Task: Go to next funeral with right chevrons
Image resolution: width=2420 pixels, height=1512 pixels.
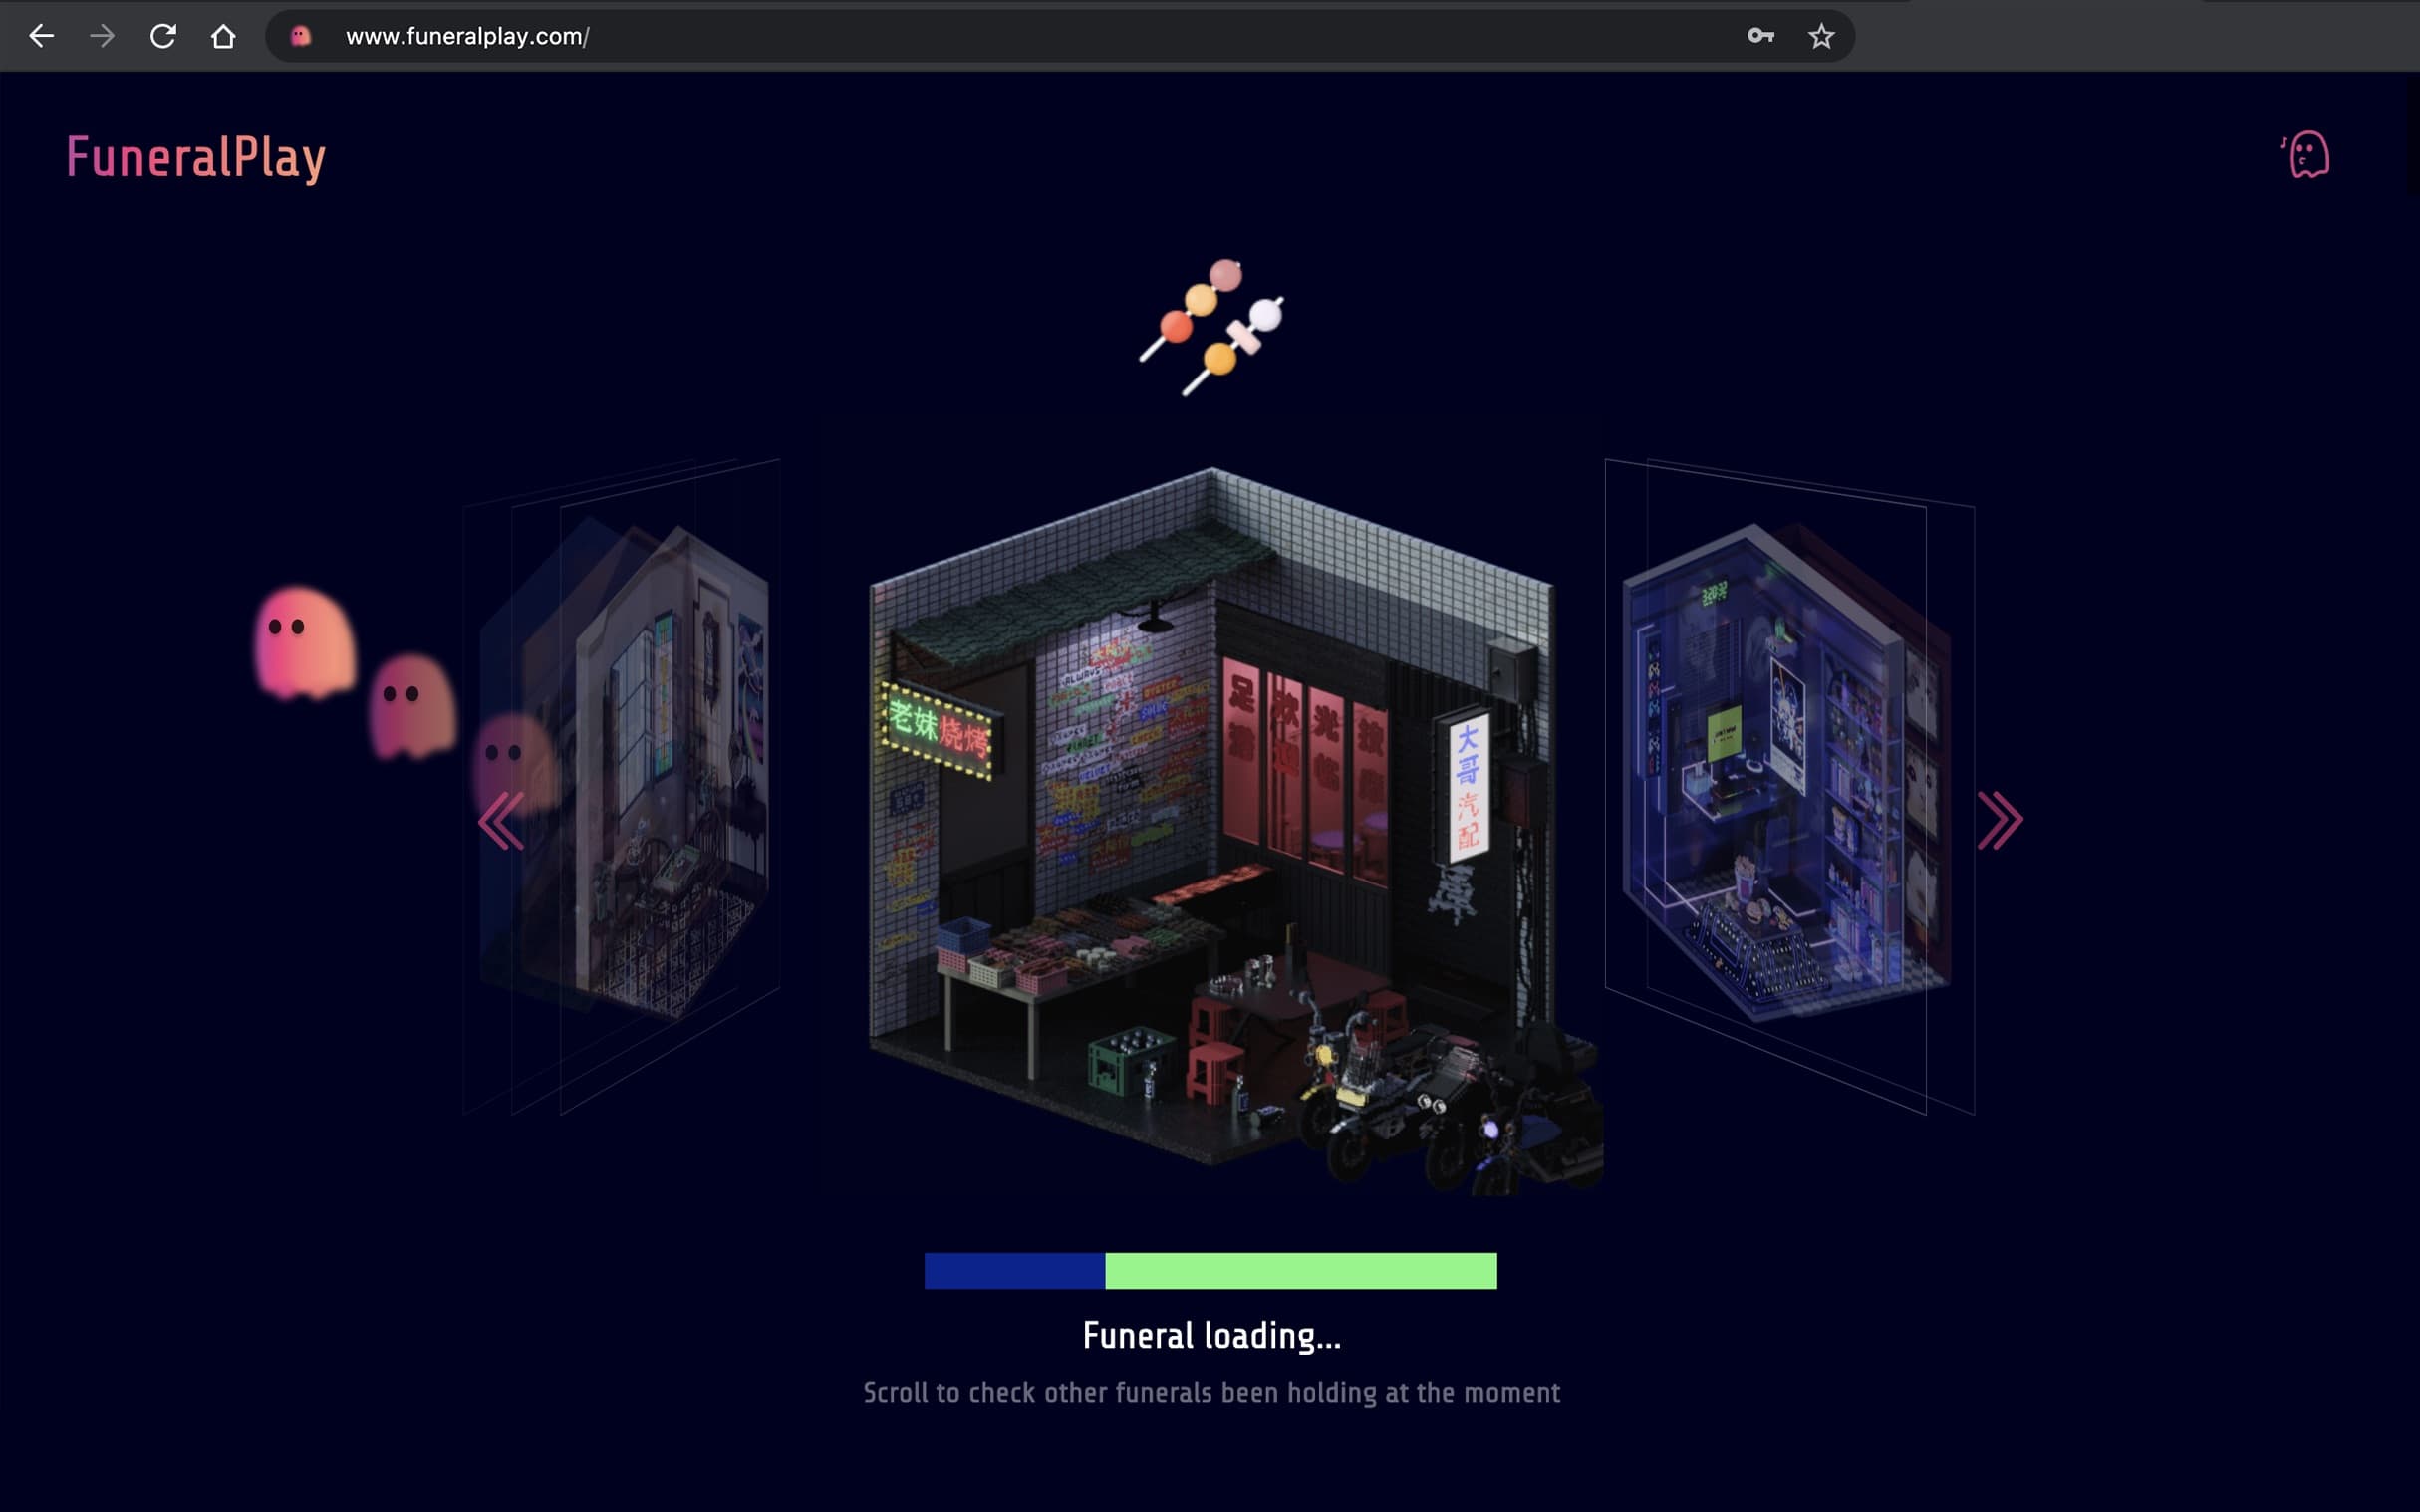Action: [x=1999, y=821]
